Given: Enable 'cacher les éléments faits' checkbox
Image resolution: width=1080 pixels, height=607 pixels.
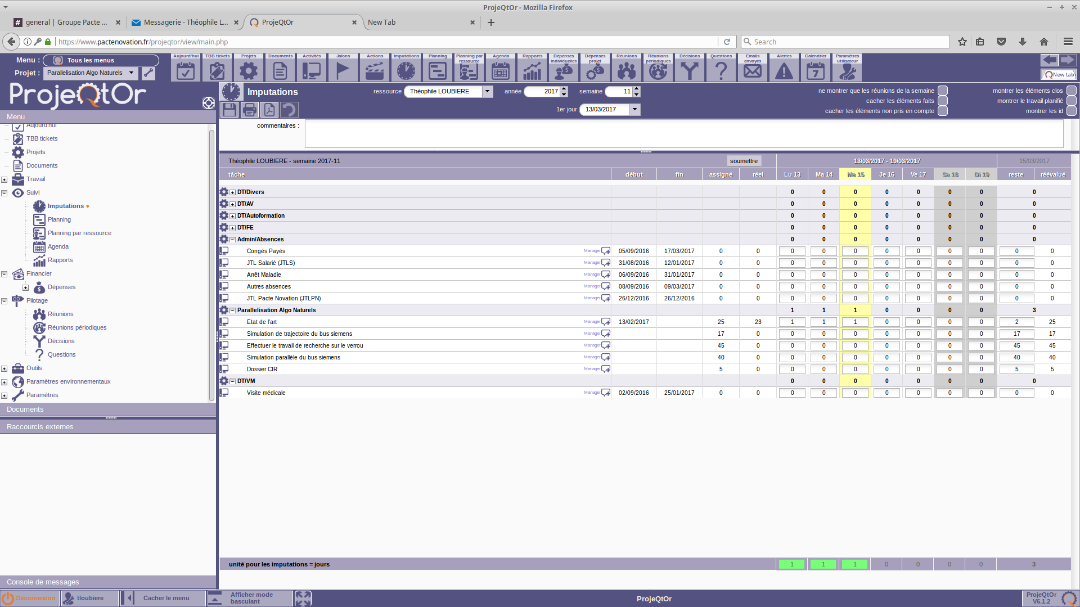Looking at the screenshot, I should point(942,101).
